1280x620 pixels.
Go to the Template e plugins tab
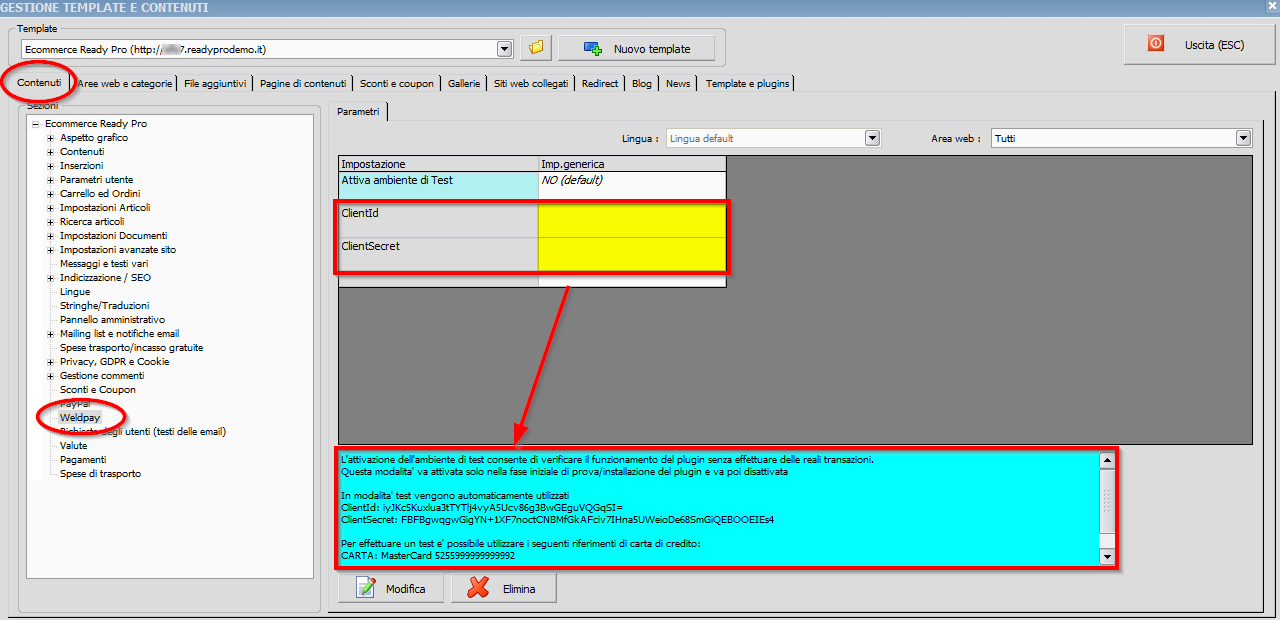click(748, 84)
